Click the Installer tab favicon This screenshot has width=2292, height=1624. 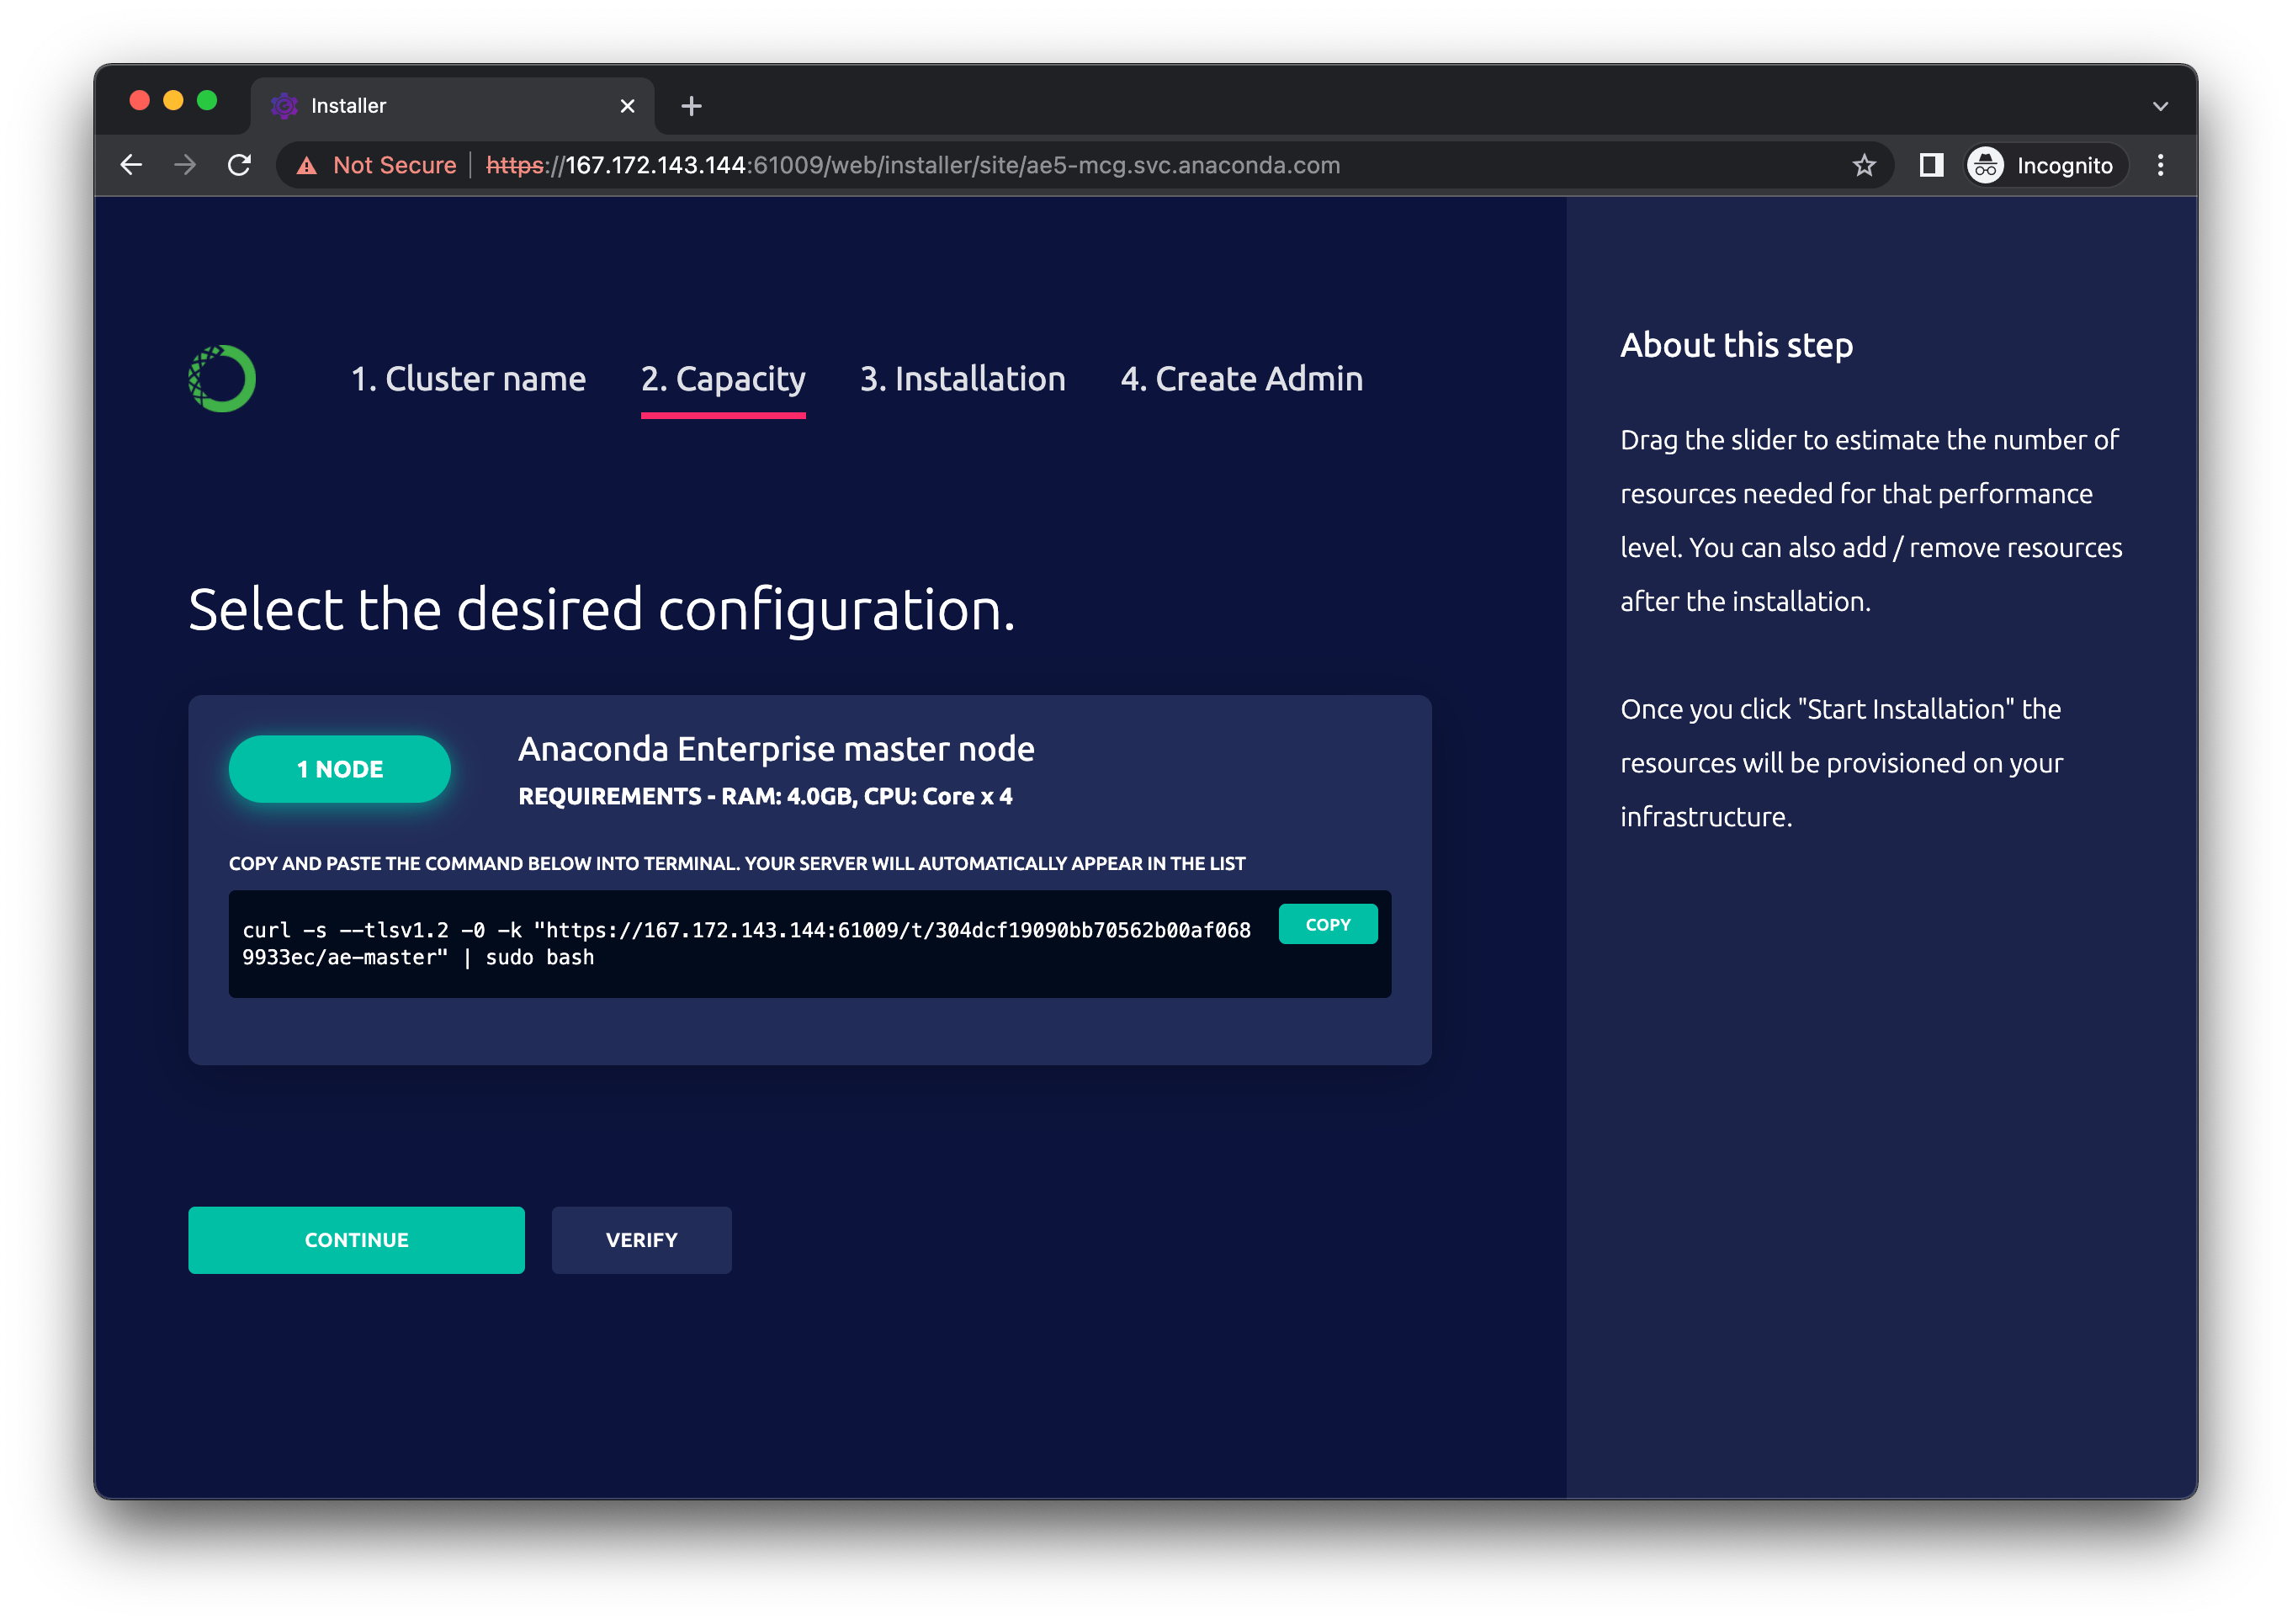point(285,106)
